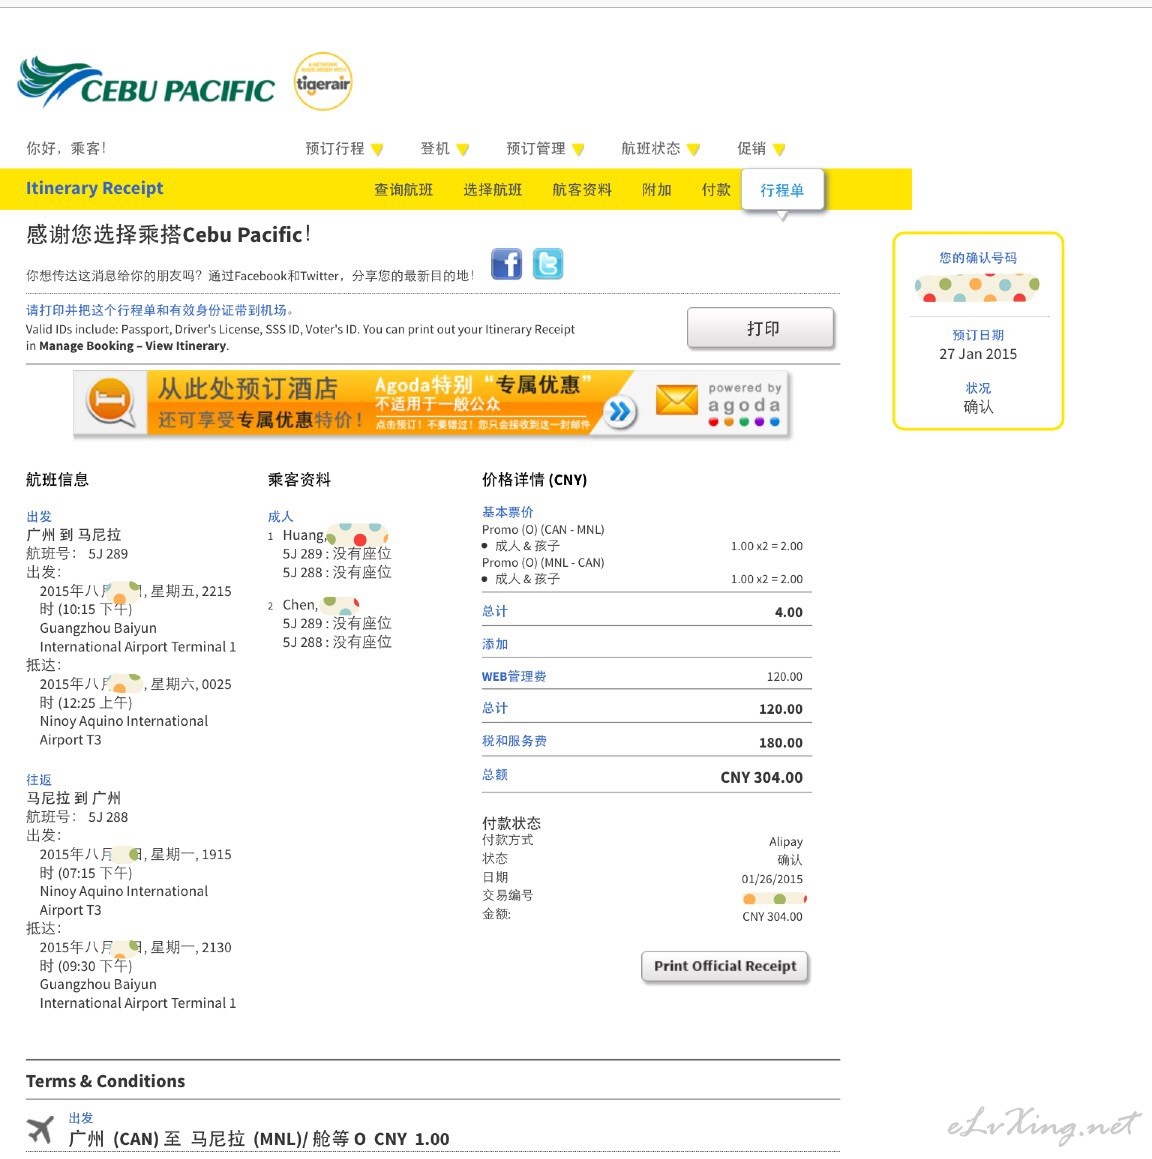Switch to the 航客资料 step tab

click(x=582, y=190)
